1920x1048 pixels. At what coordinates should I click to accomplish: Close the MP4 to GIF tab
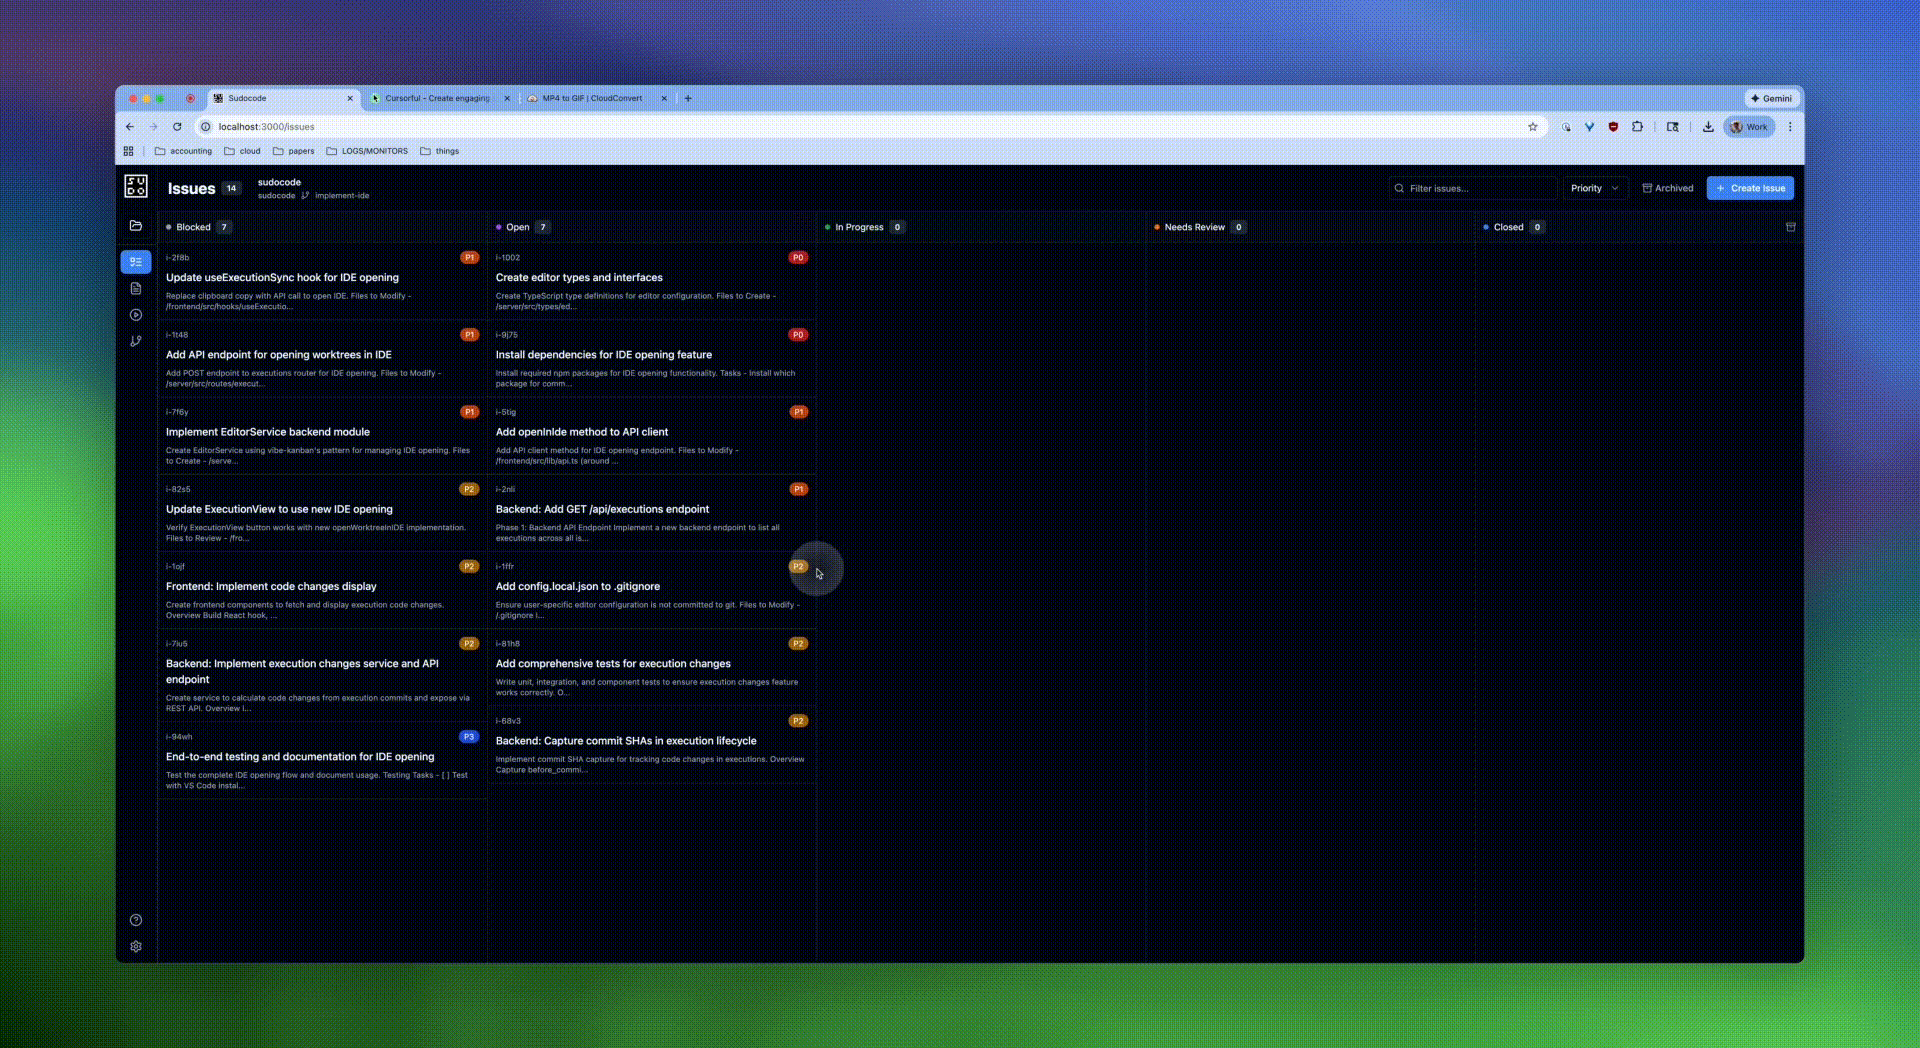click(x=664, y=98)
